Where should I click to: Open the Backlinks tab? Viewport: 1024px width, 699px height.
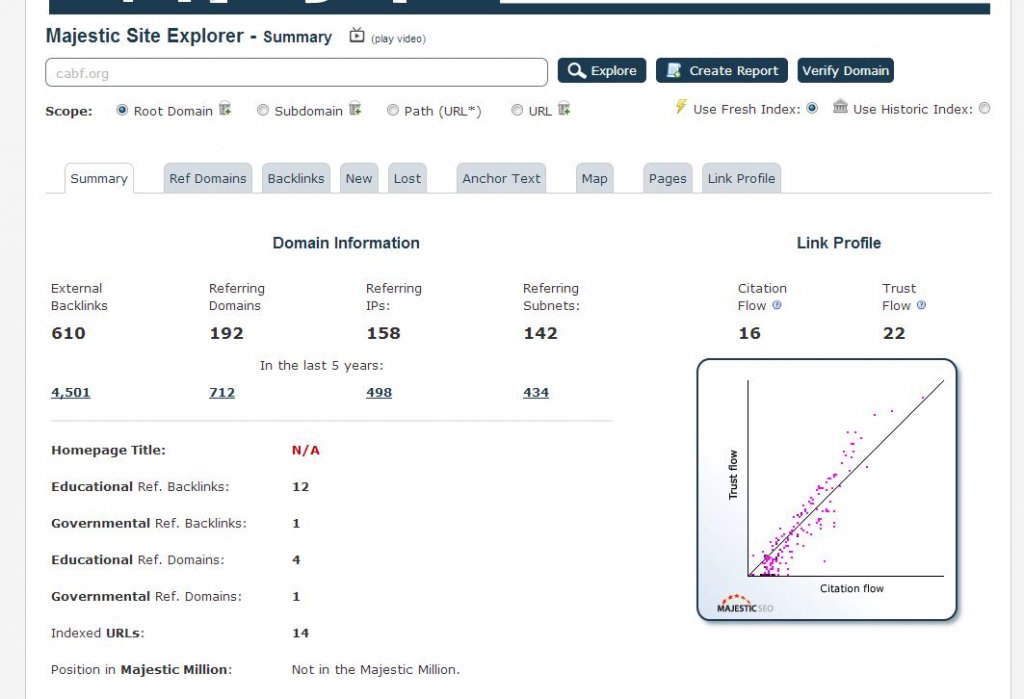point(296,178)
